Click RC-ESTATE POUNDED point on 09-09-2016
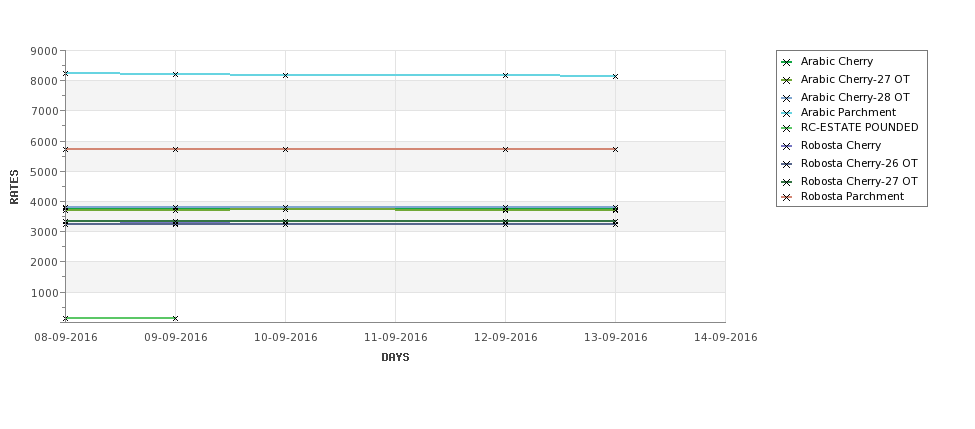 point(175,318)
